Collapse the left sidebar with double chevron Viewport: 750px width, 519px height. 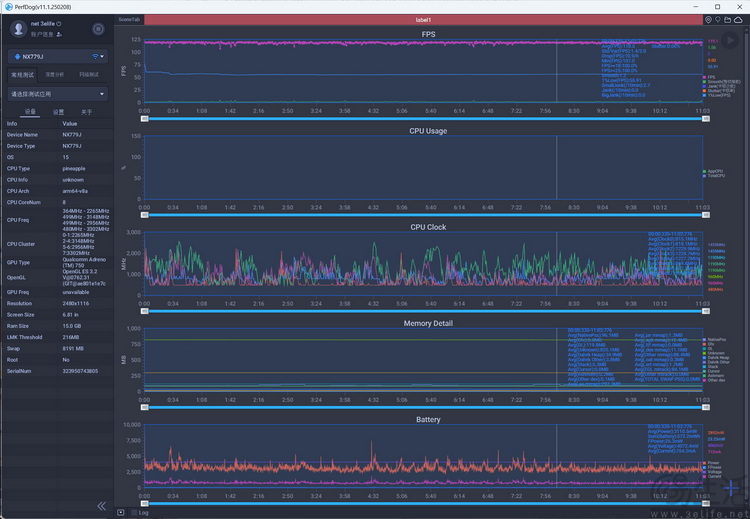[101, 506]
